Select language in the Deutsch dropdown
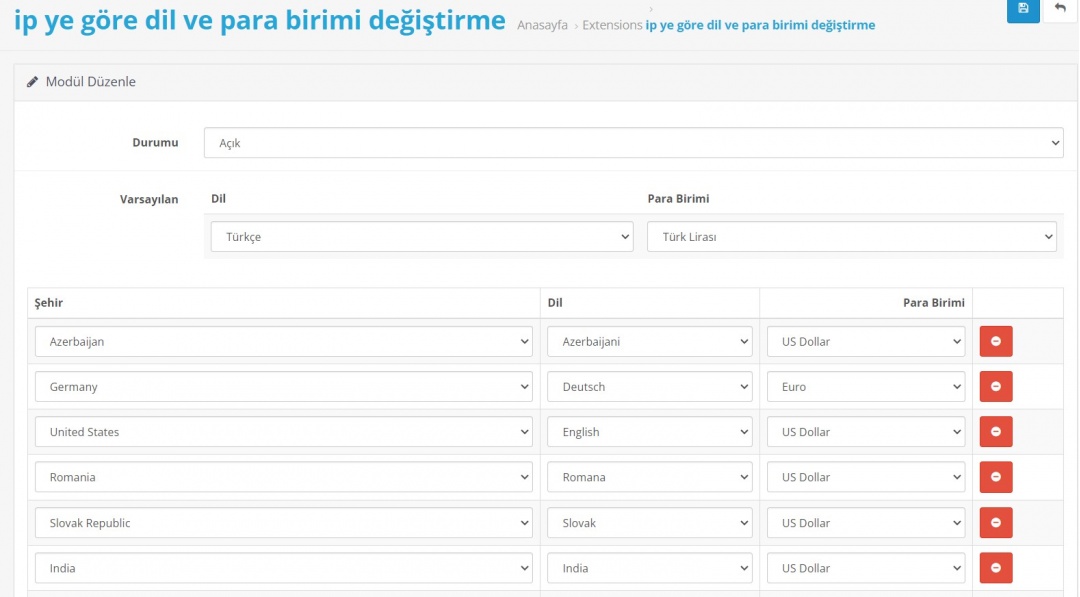This screenshot has height=597, width=1080. tap(649, 386)
